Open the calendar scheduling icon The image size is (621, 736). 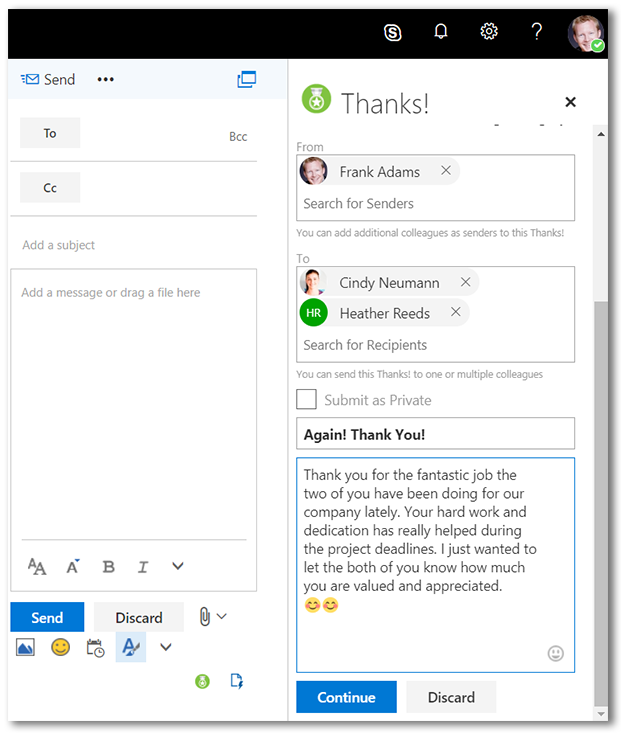(95, 648)
